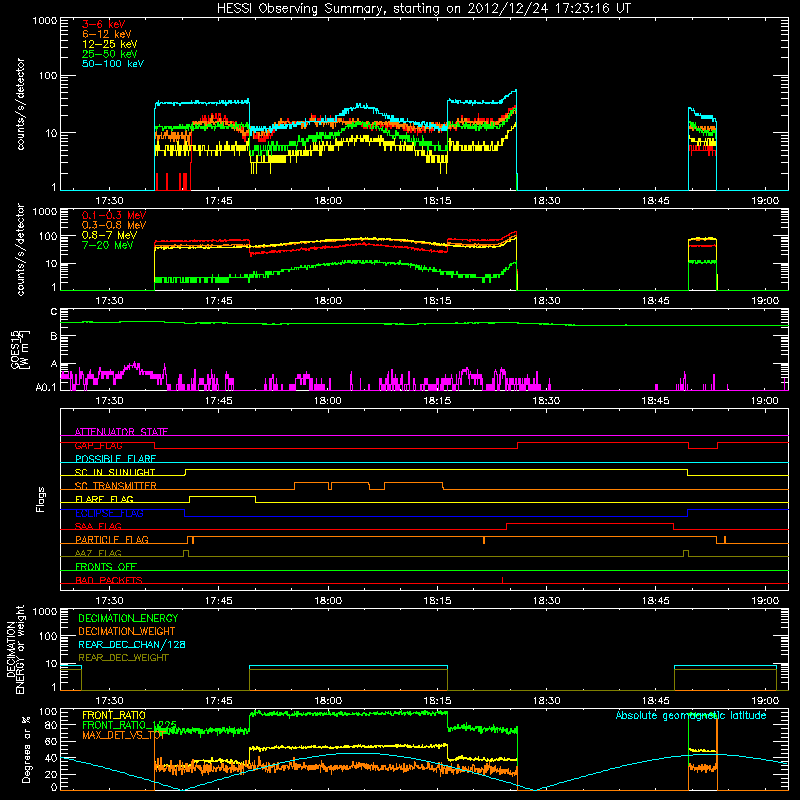Click the 18:45 tick label under the MeV plot
800x800 pixels.
pyautogui.click(x=656, y=301)
